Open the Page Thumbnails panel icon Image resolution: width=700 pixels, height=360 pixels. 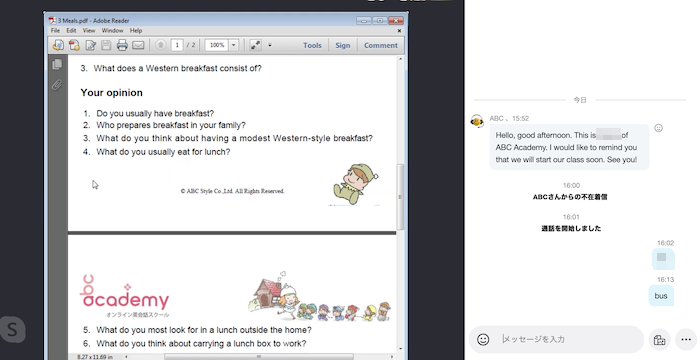click(x=57, y=64)
